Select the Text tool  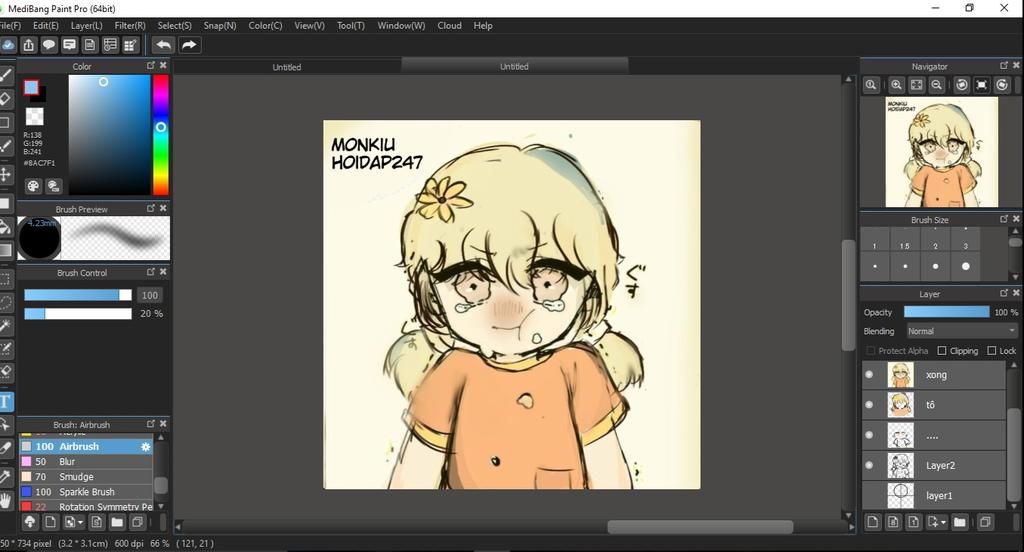(x=6, y=402)
